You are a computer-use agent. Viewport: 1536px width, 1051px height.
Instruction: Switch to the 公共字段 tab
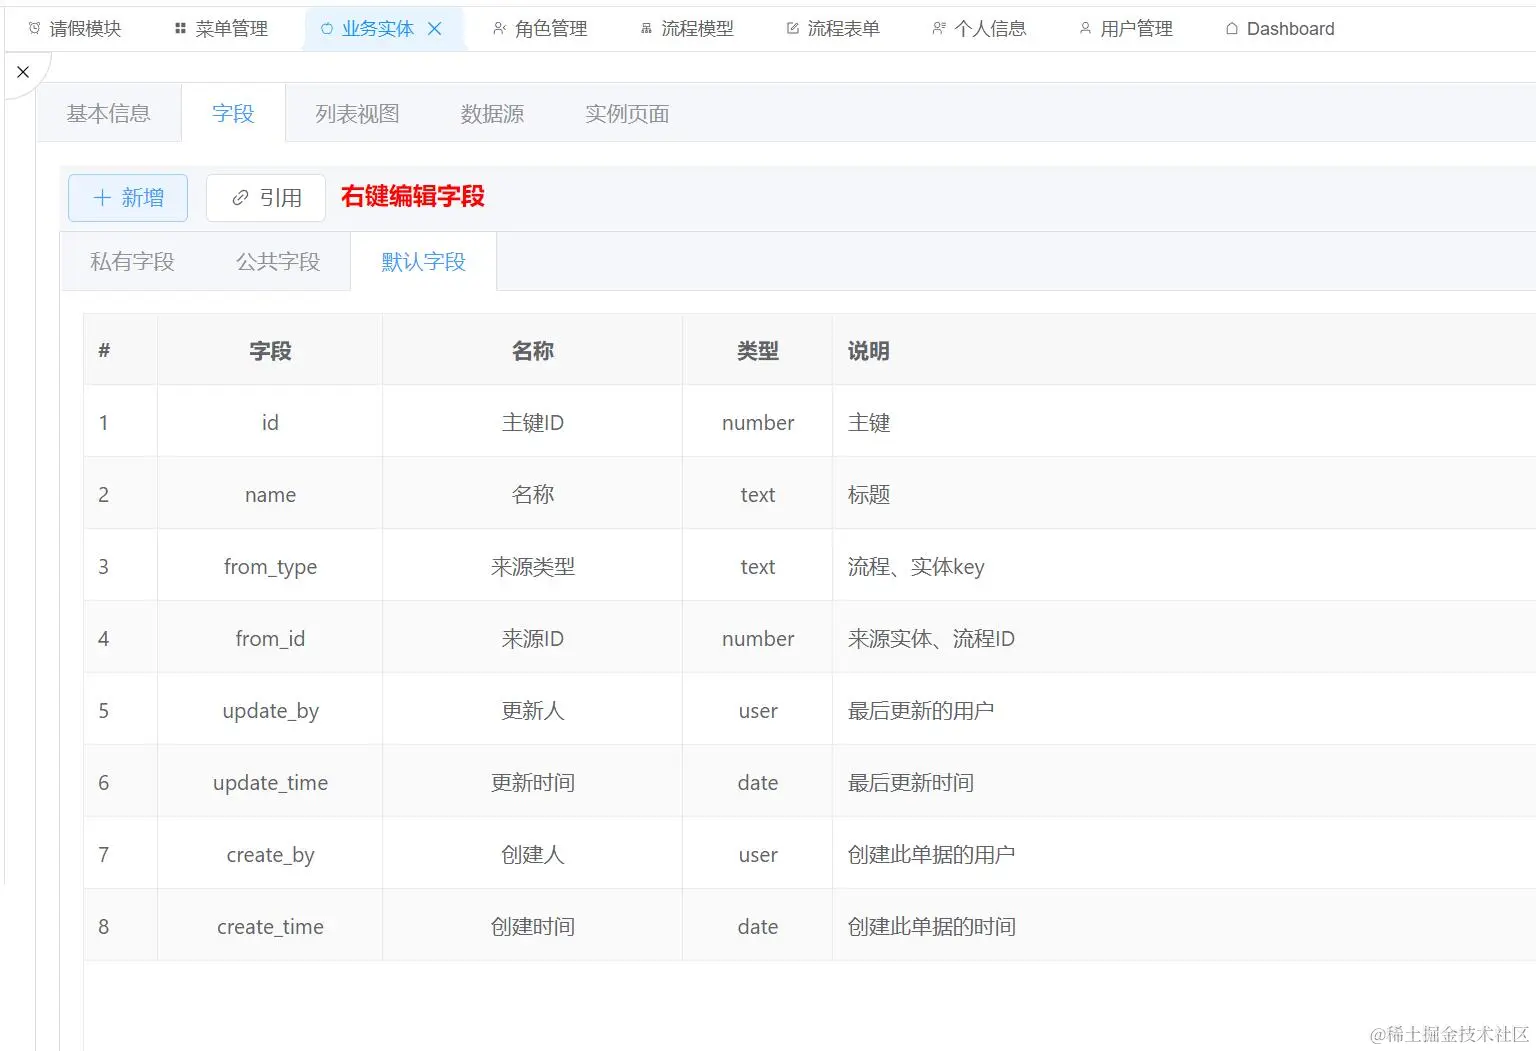click(277, 261)
